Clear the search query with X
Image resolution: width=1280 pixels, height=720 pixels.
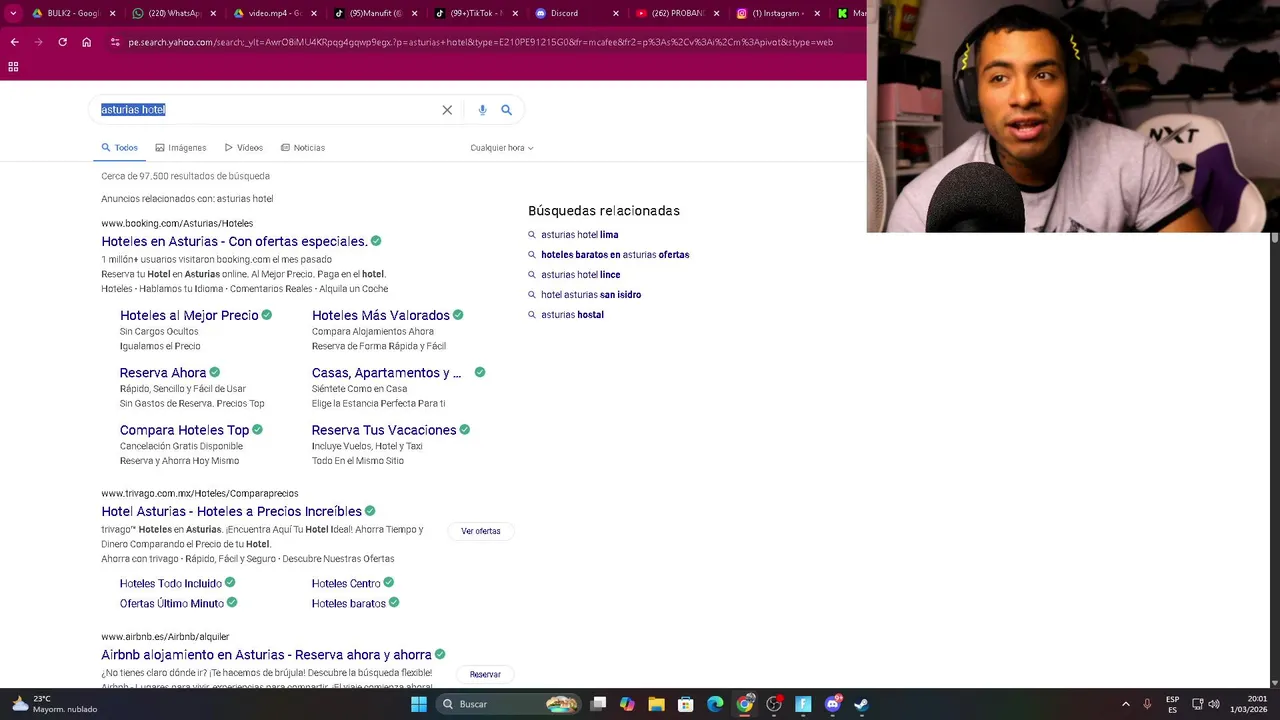point(447,110)
